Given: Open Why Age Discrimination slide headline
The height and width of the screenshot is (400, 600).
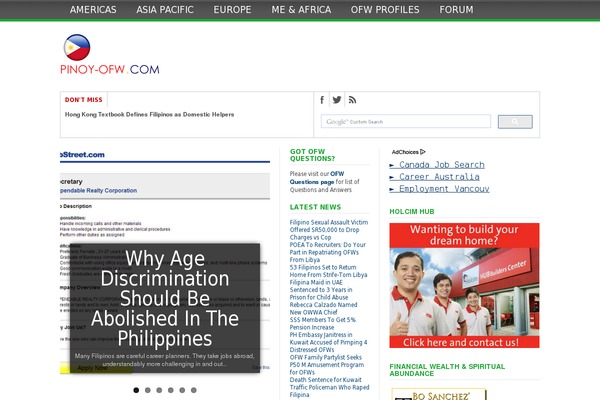Looking at the screenshot, I should 165,298.
